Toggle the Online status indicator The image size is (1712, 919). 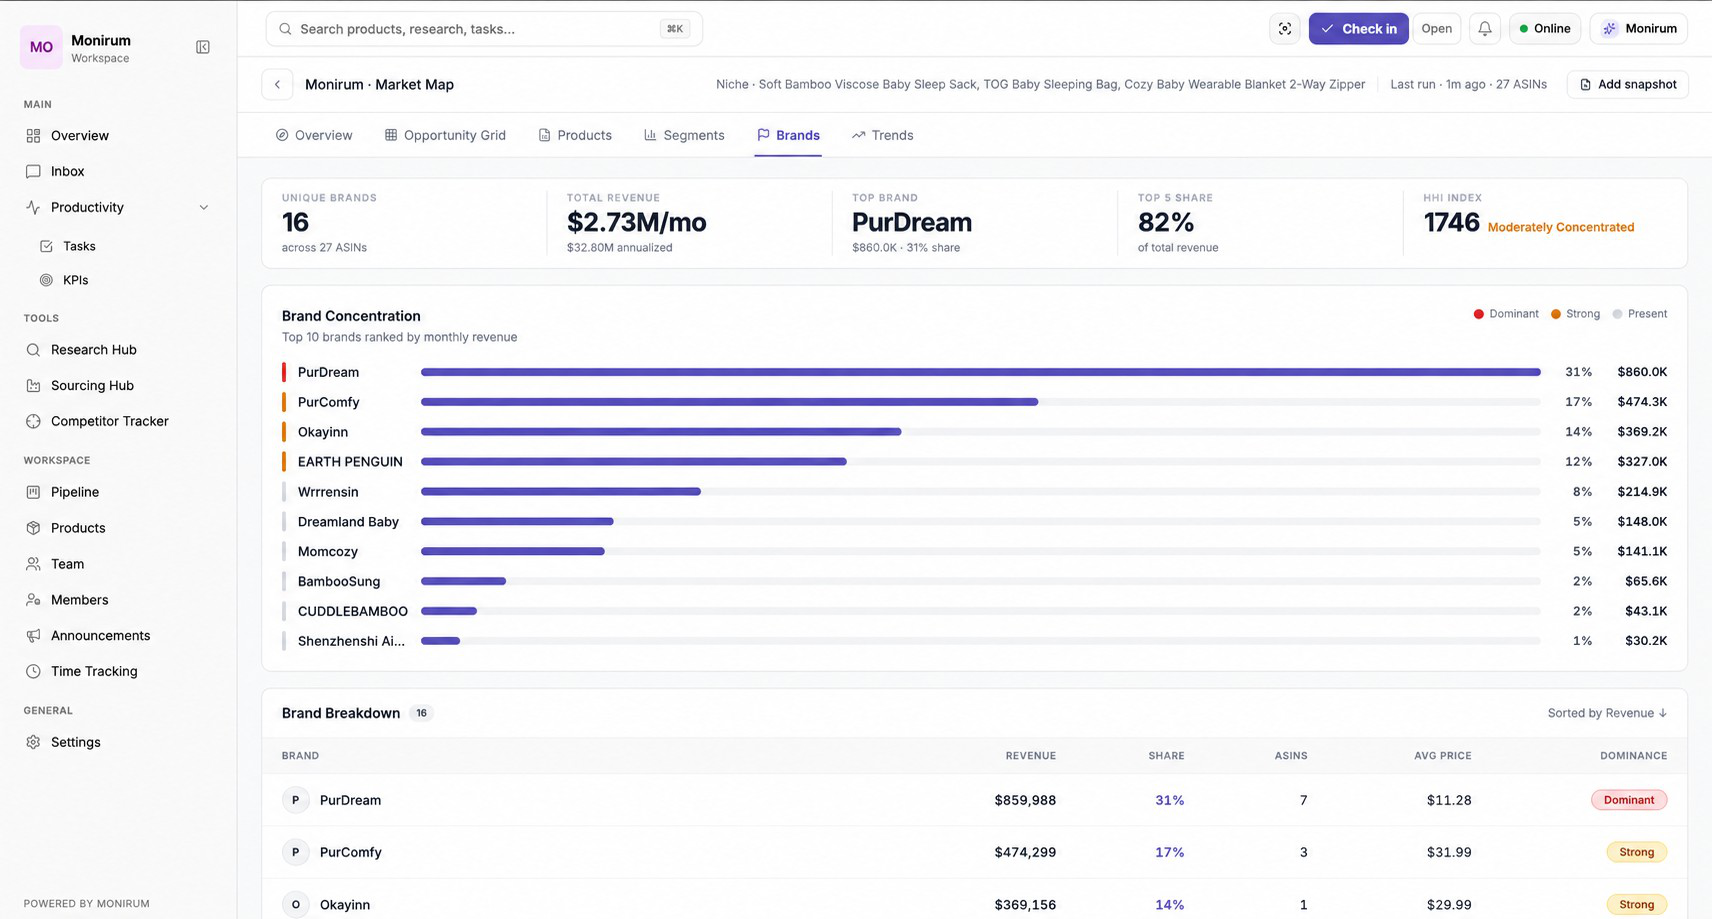[1545, 29]
